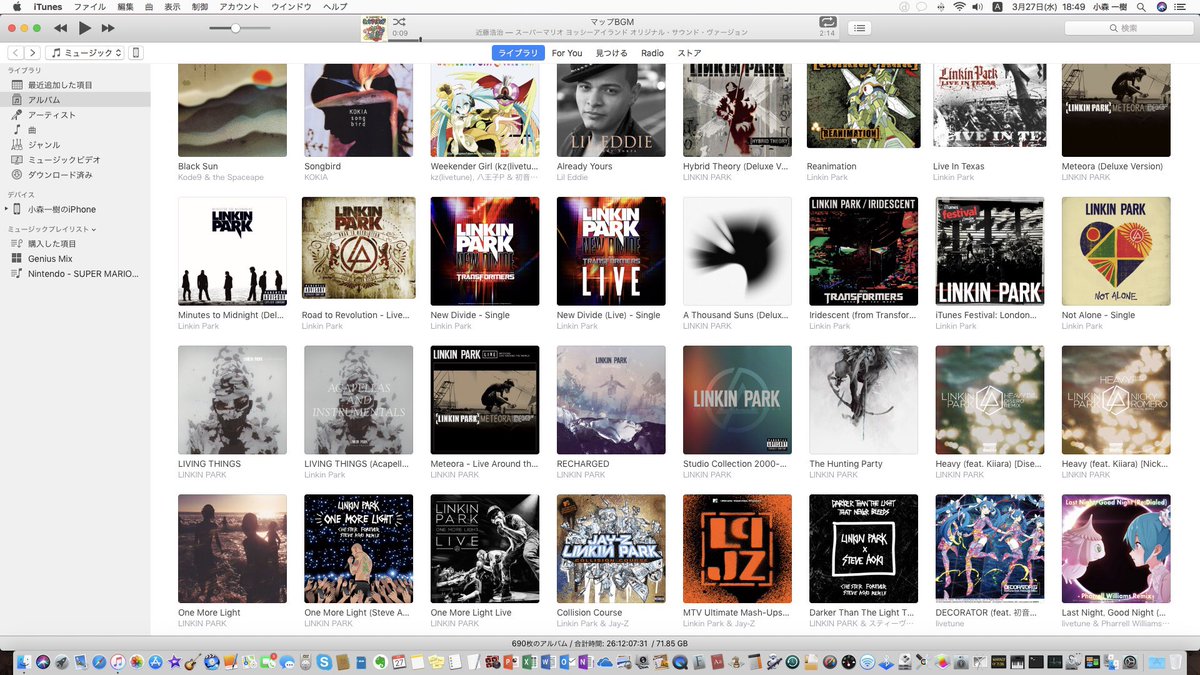Switch to the For You tab
Screen dimensions: 1200x675
(x=567, y=53)
